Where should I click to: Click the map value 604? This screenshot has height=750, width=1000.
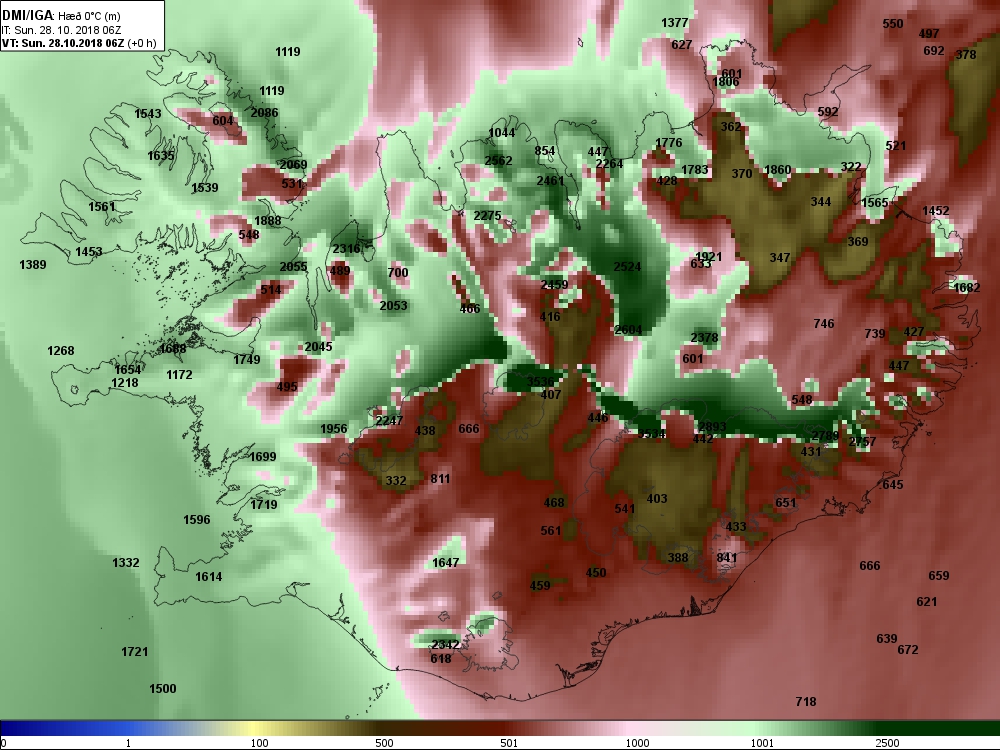pos(223,121)
